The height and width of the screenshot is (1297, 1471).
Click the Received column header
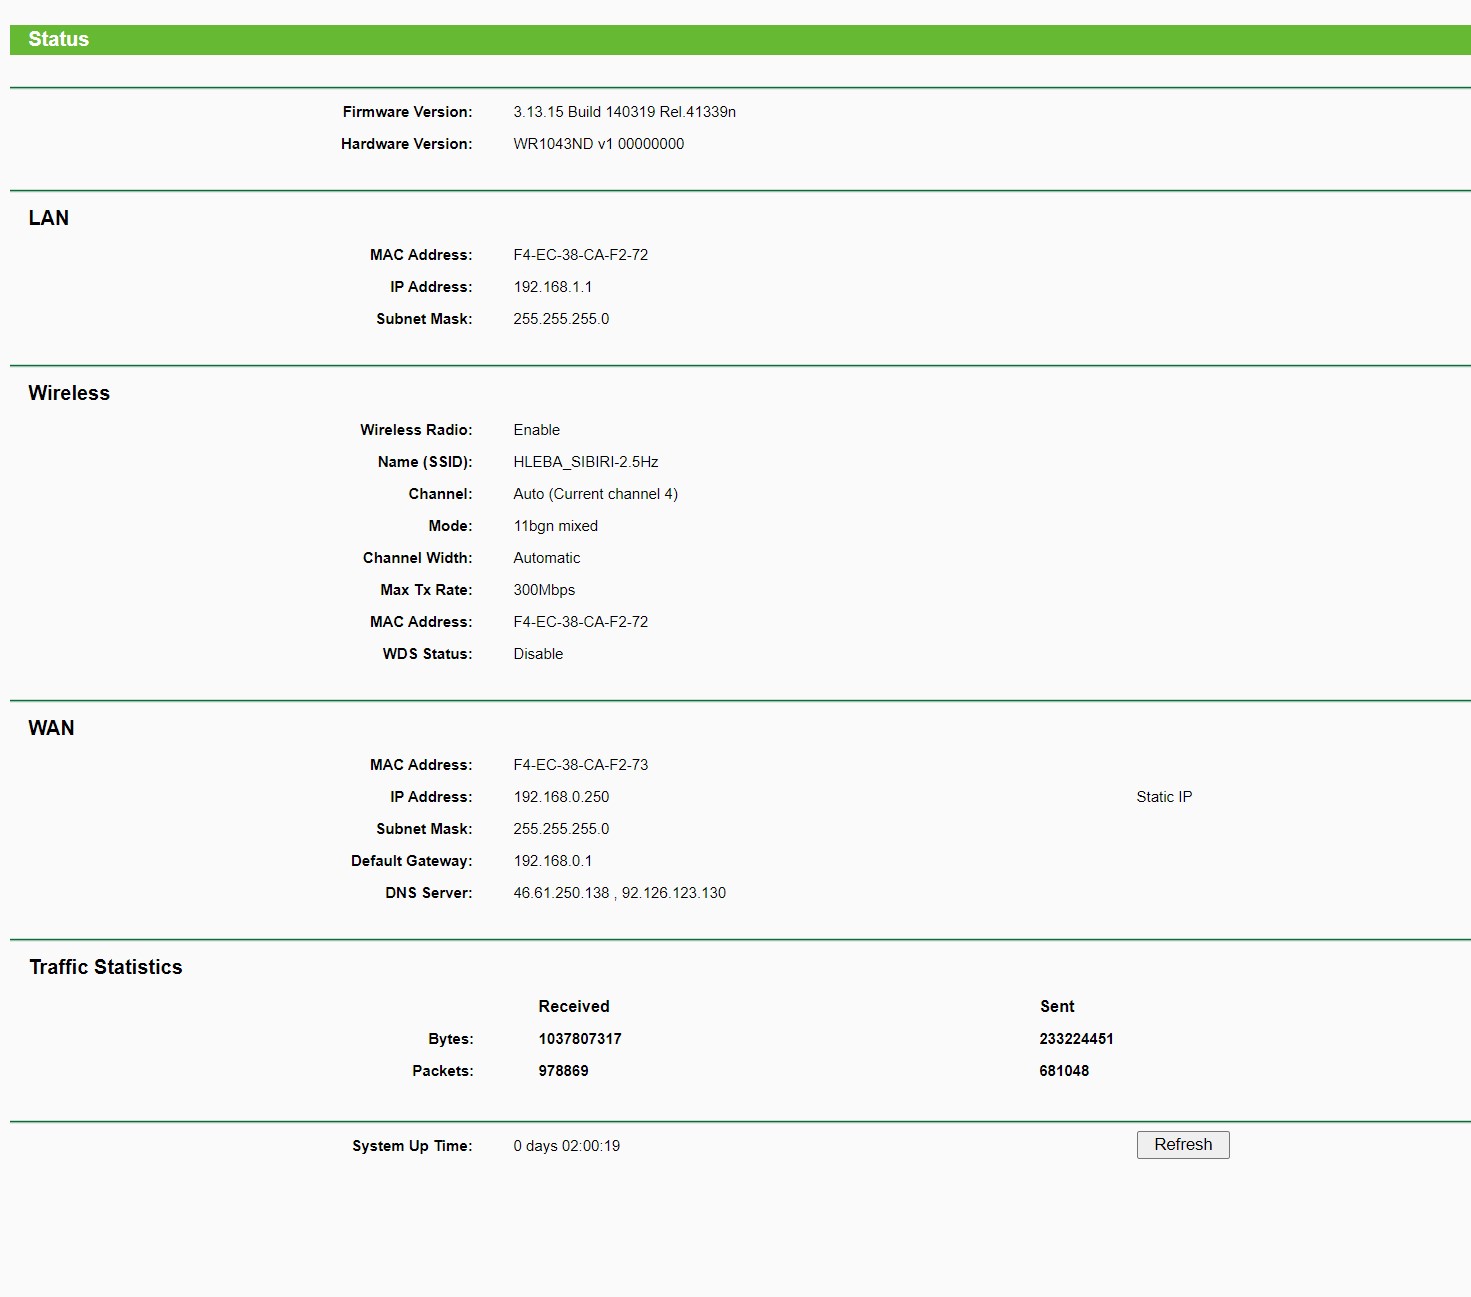tap(574, 1007)
